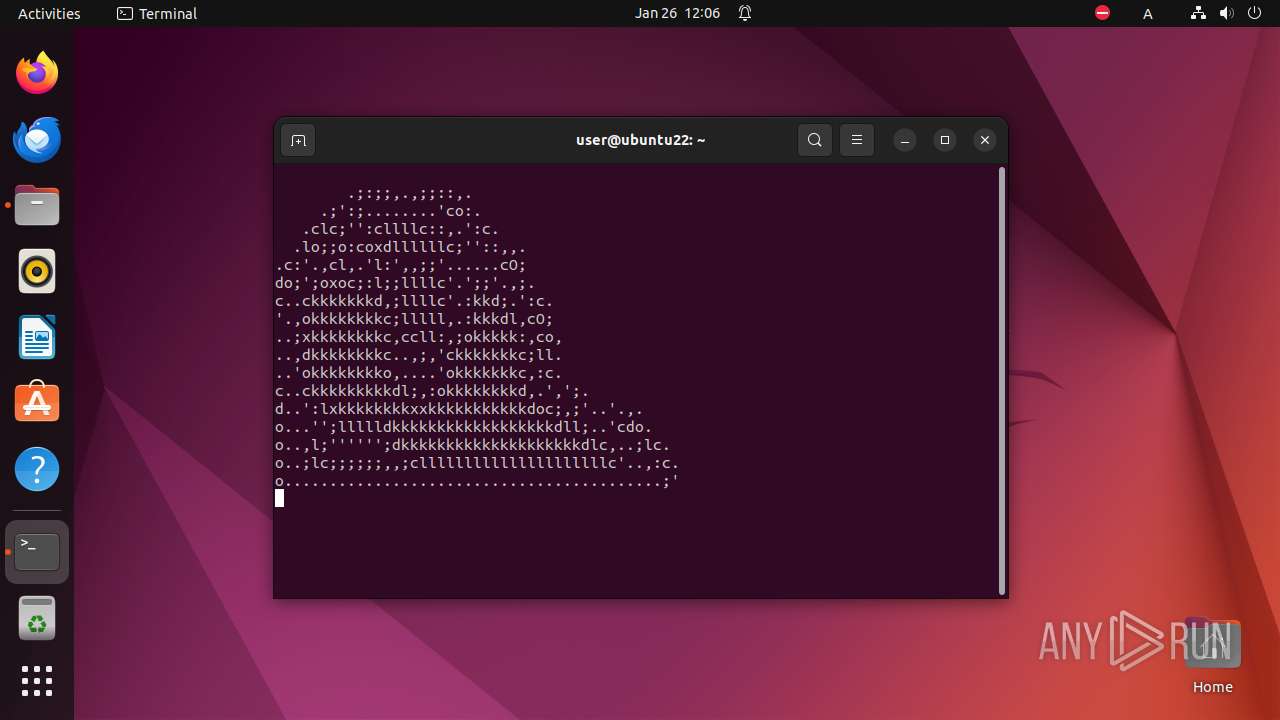Image resolution: width=1280 pixels, height=720 pixels.
Task: Click the notification bell icon
Action: (745, 13)
